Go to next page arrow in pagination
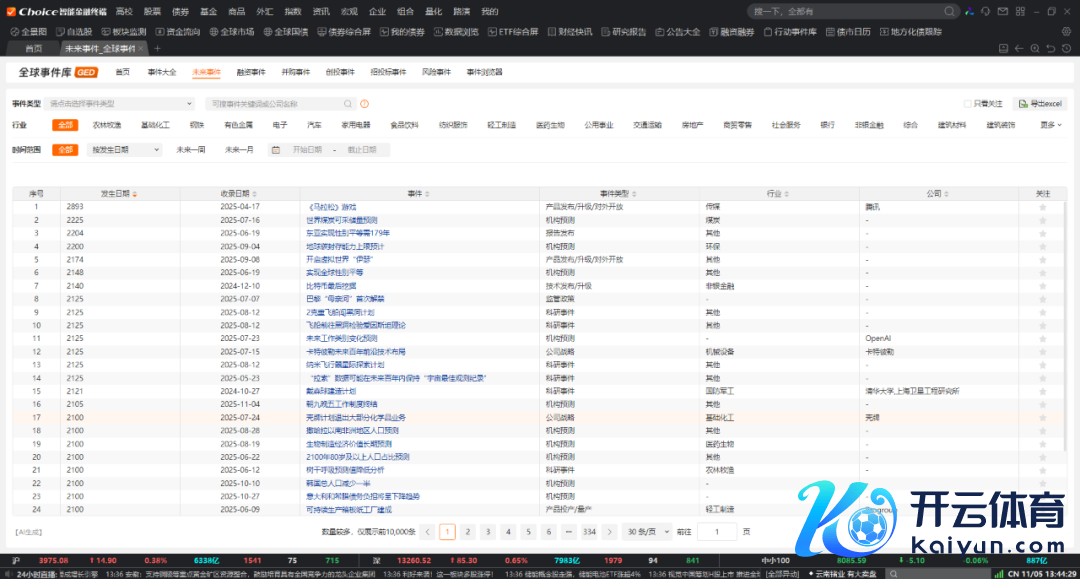This screenshot has height=579, width=1080. (x=611, y=532)
